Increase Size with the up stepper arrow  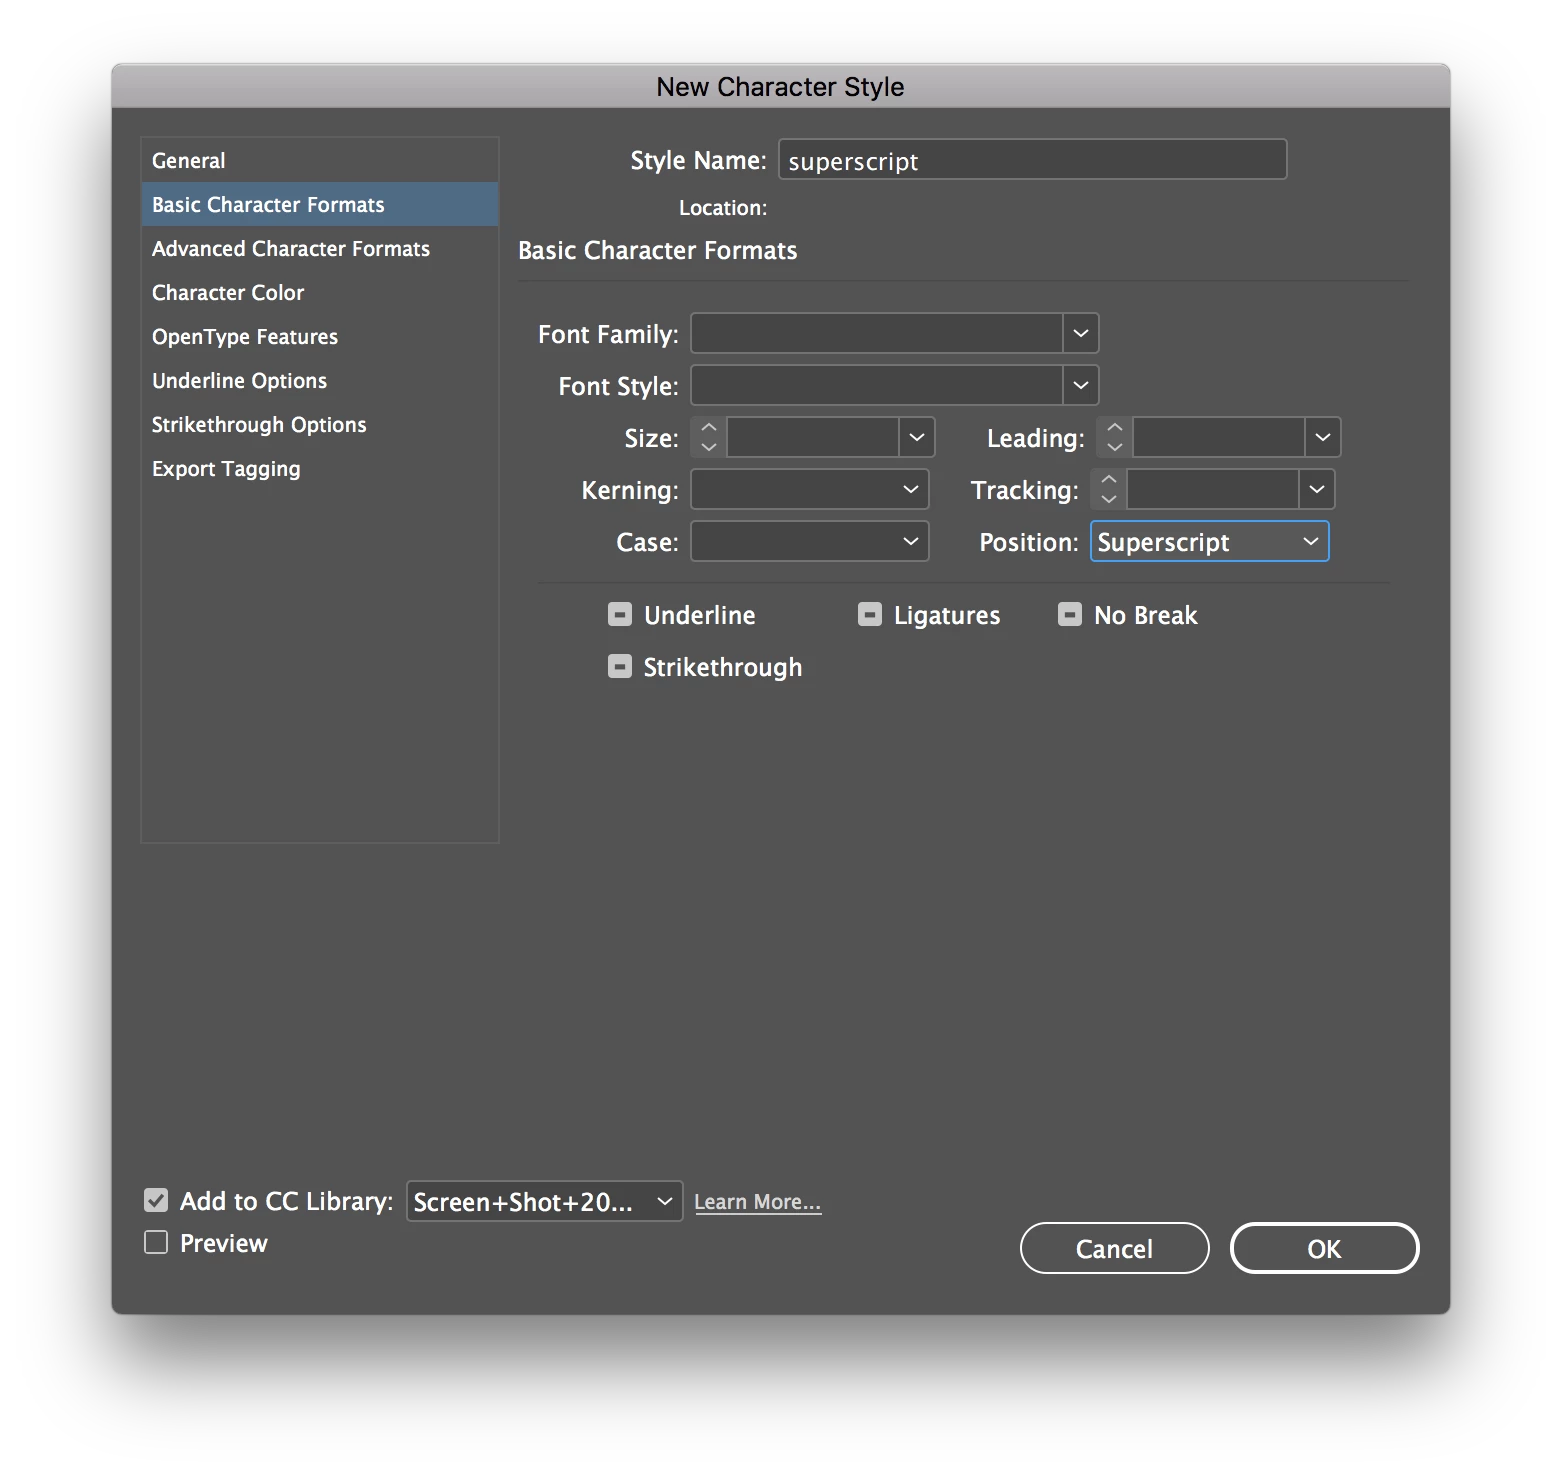click(709, 428)
